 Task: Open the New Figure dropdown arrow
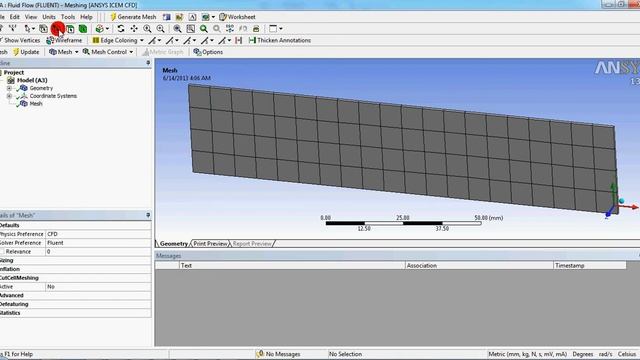(213, 17)
